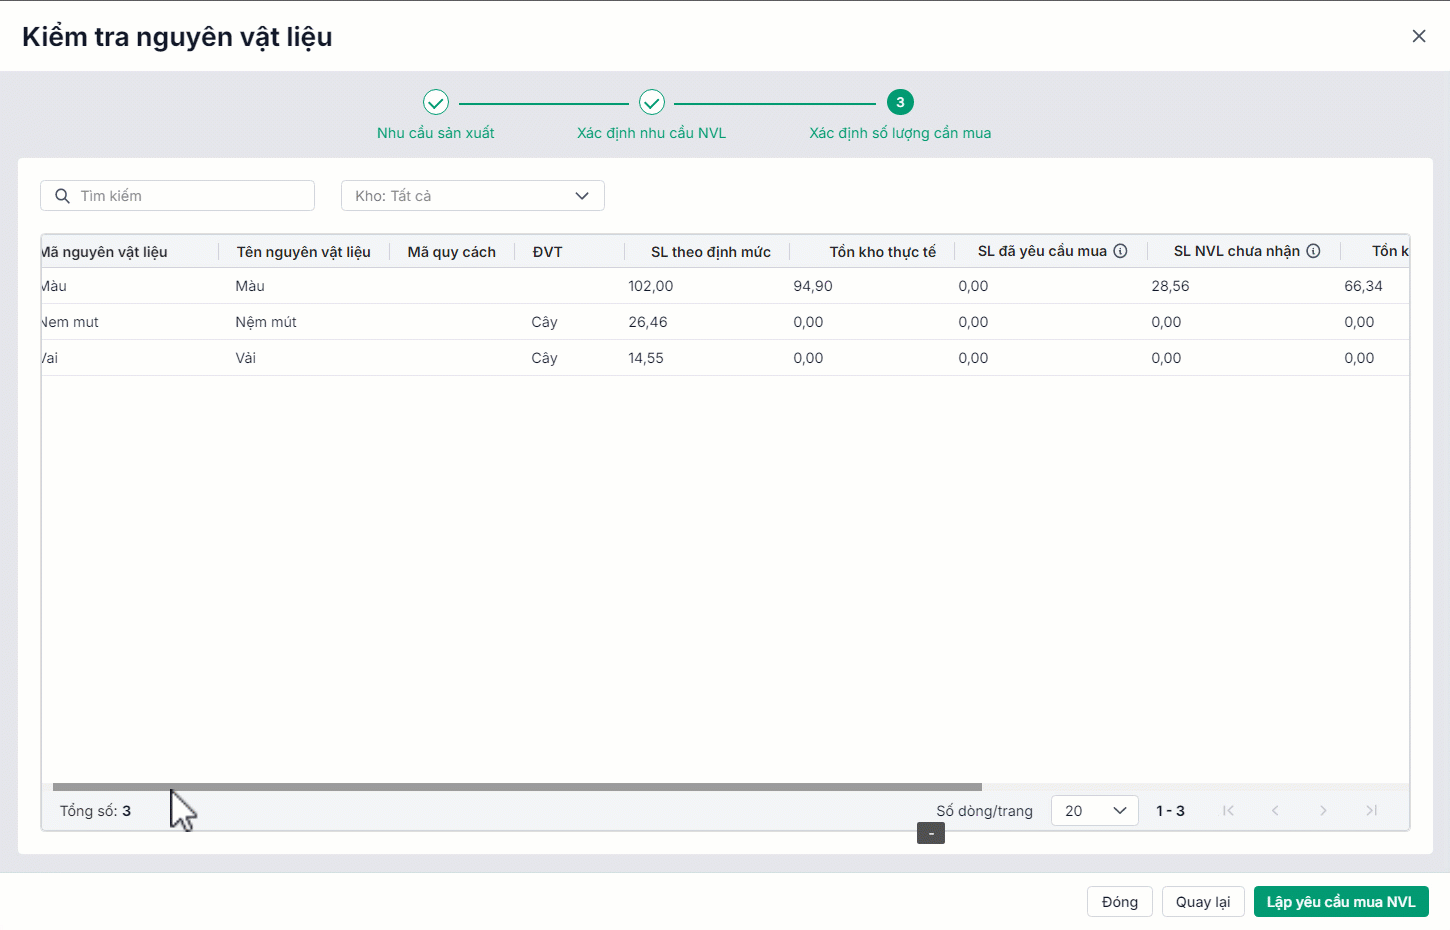1450x930 pixels.
Task: Click info icon beside SL NVL chưa nhận
Action: 1313,251
